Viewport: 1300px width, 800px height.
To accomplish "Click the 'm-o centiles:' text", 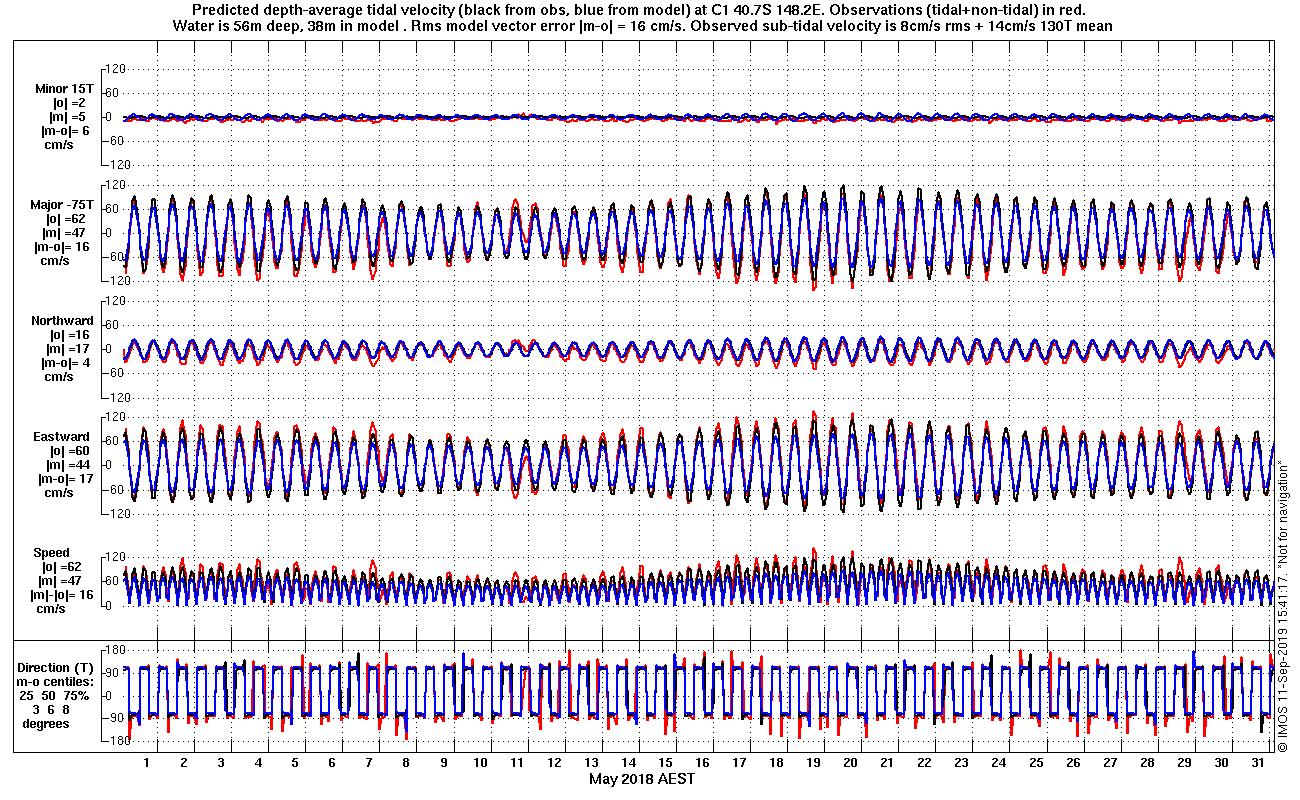I will point(57,681).
